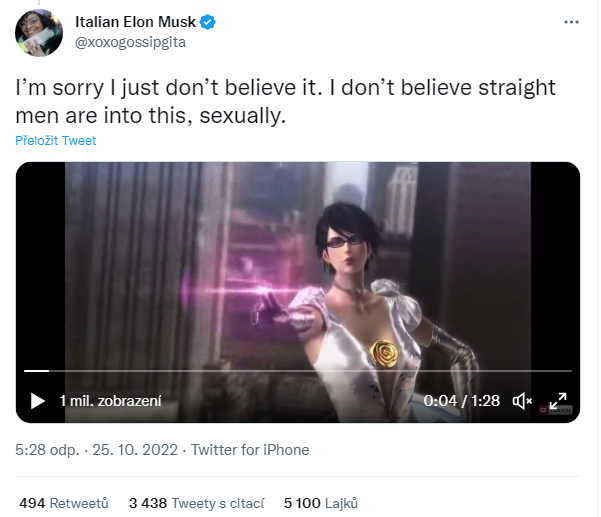
Task: Click the @xoxogossipgita handle
Action: 130,42
